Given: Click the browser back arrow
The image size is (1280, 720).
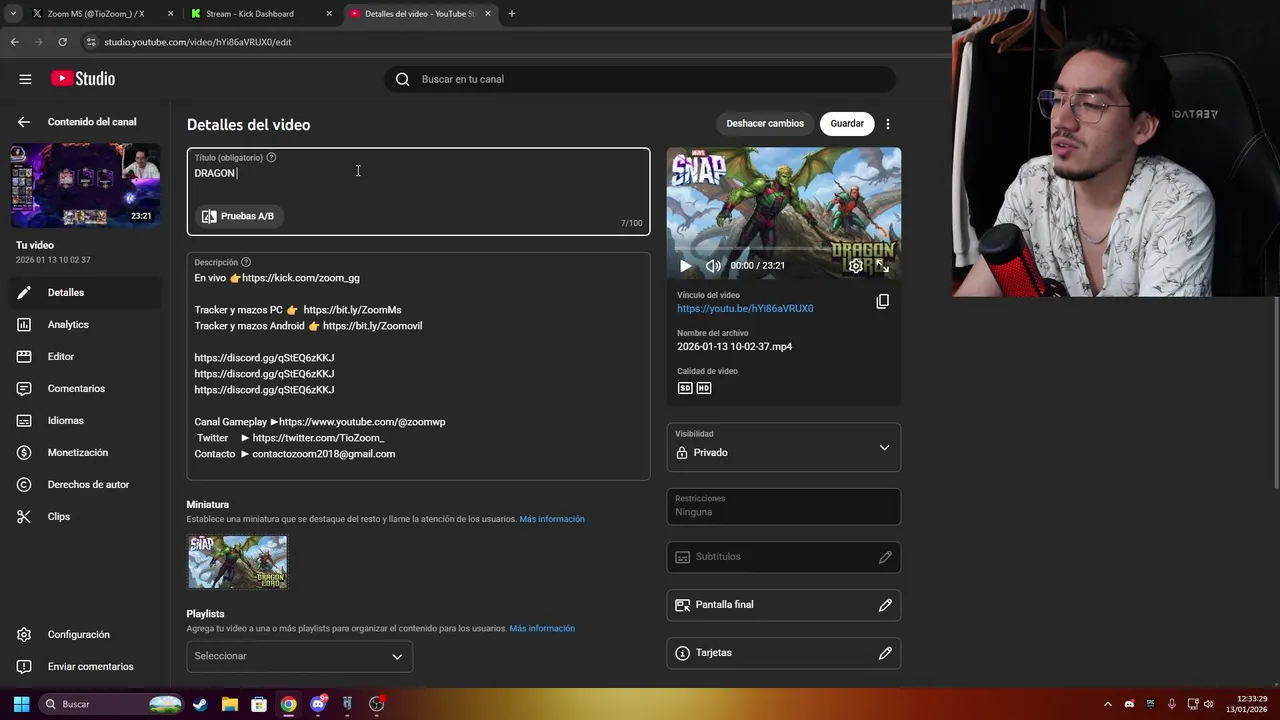Looking at the screenshot, I should [14, 42].
